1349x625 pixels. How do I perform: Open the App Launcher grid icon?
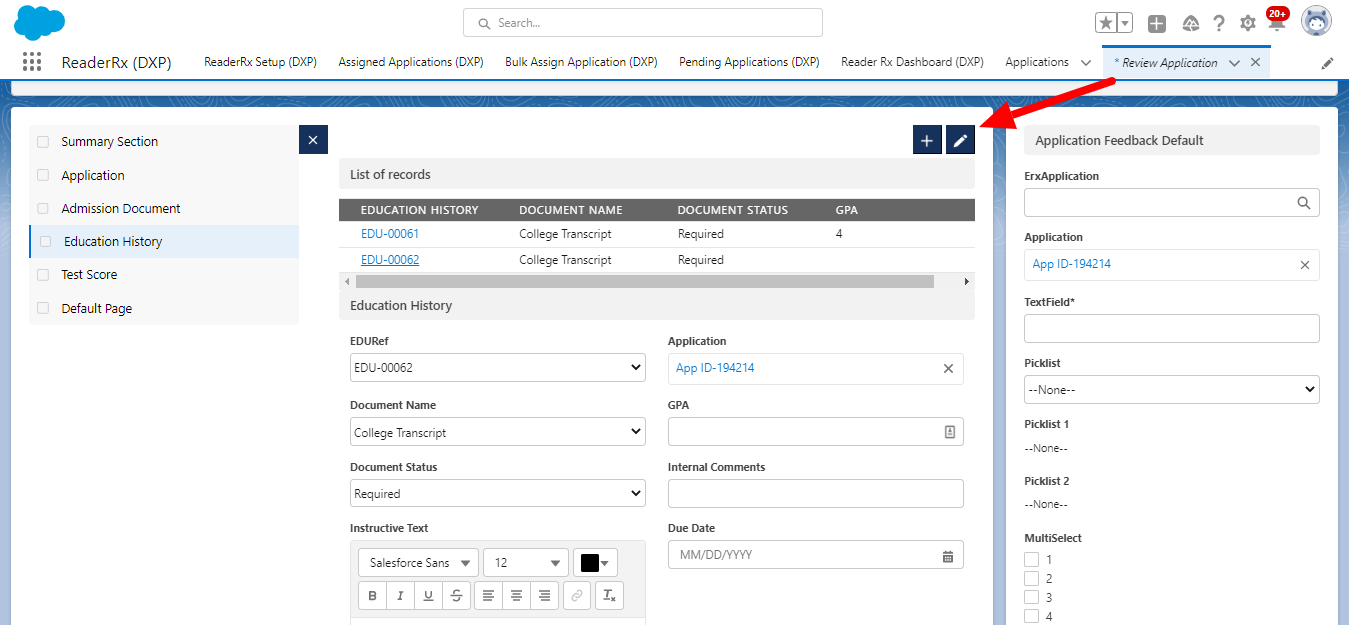point(32,62)
